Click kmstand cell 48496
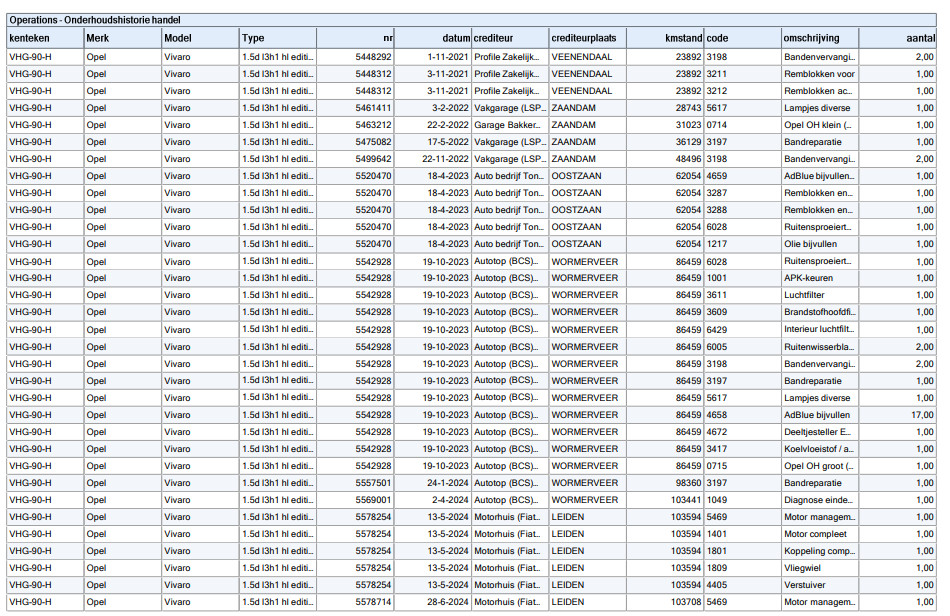Viewport: 950px width, 616px height. pyautogui.click(x=665, y=159)
